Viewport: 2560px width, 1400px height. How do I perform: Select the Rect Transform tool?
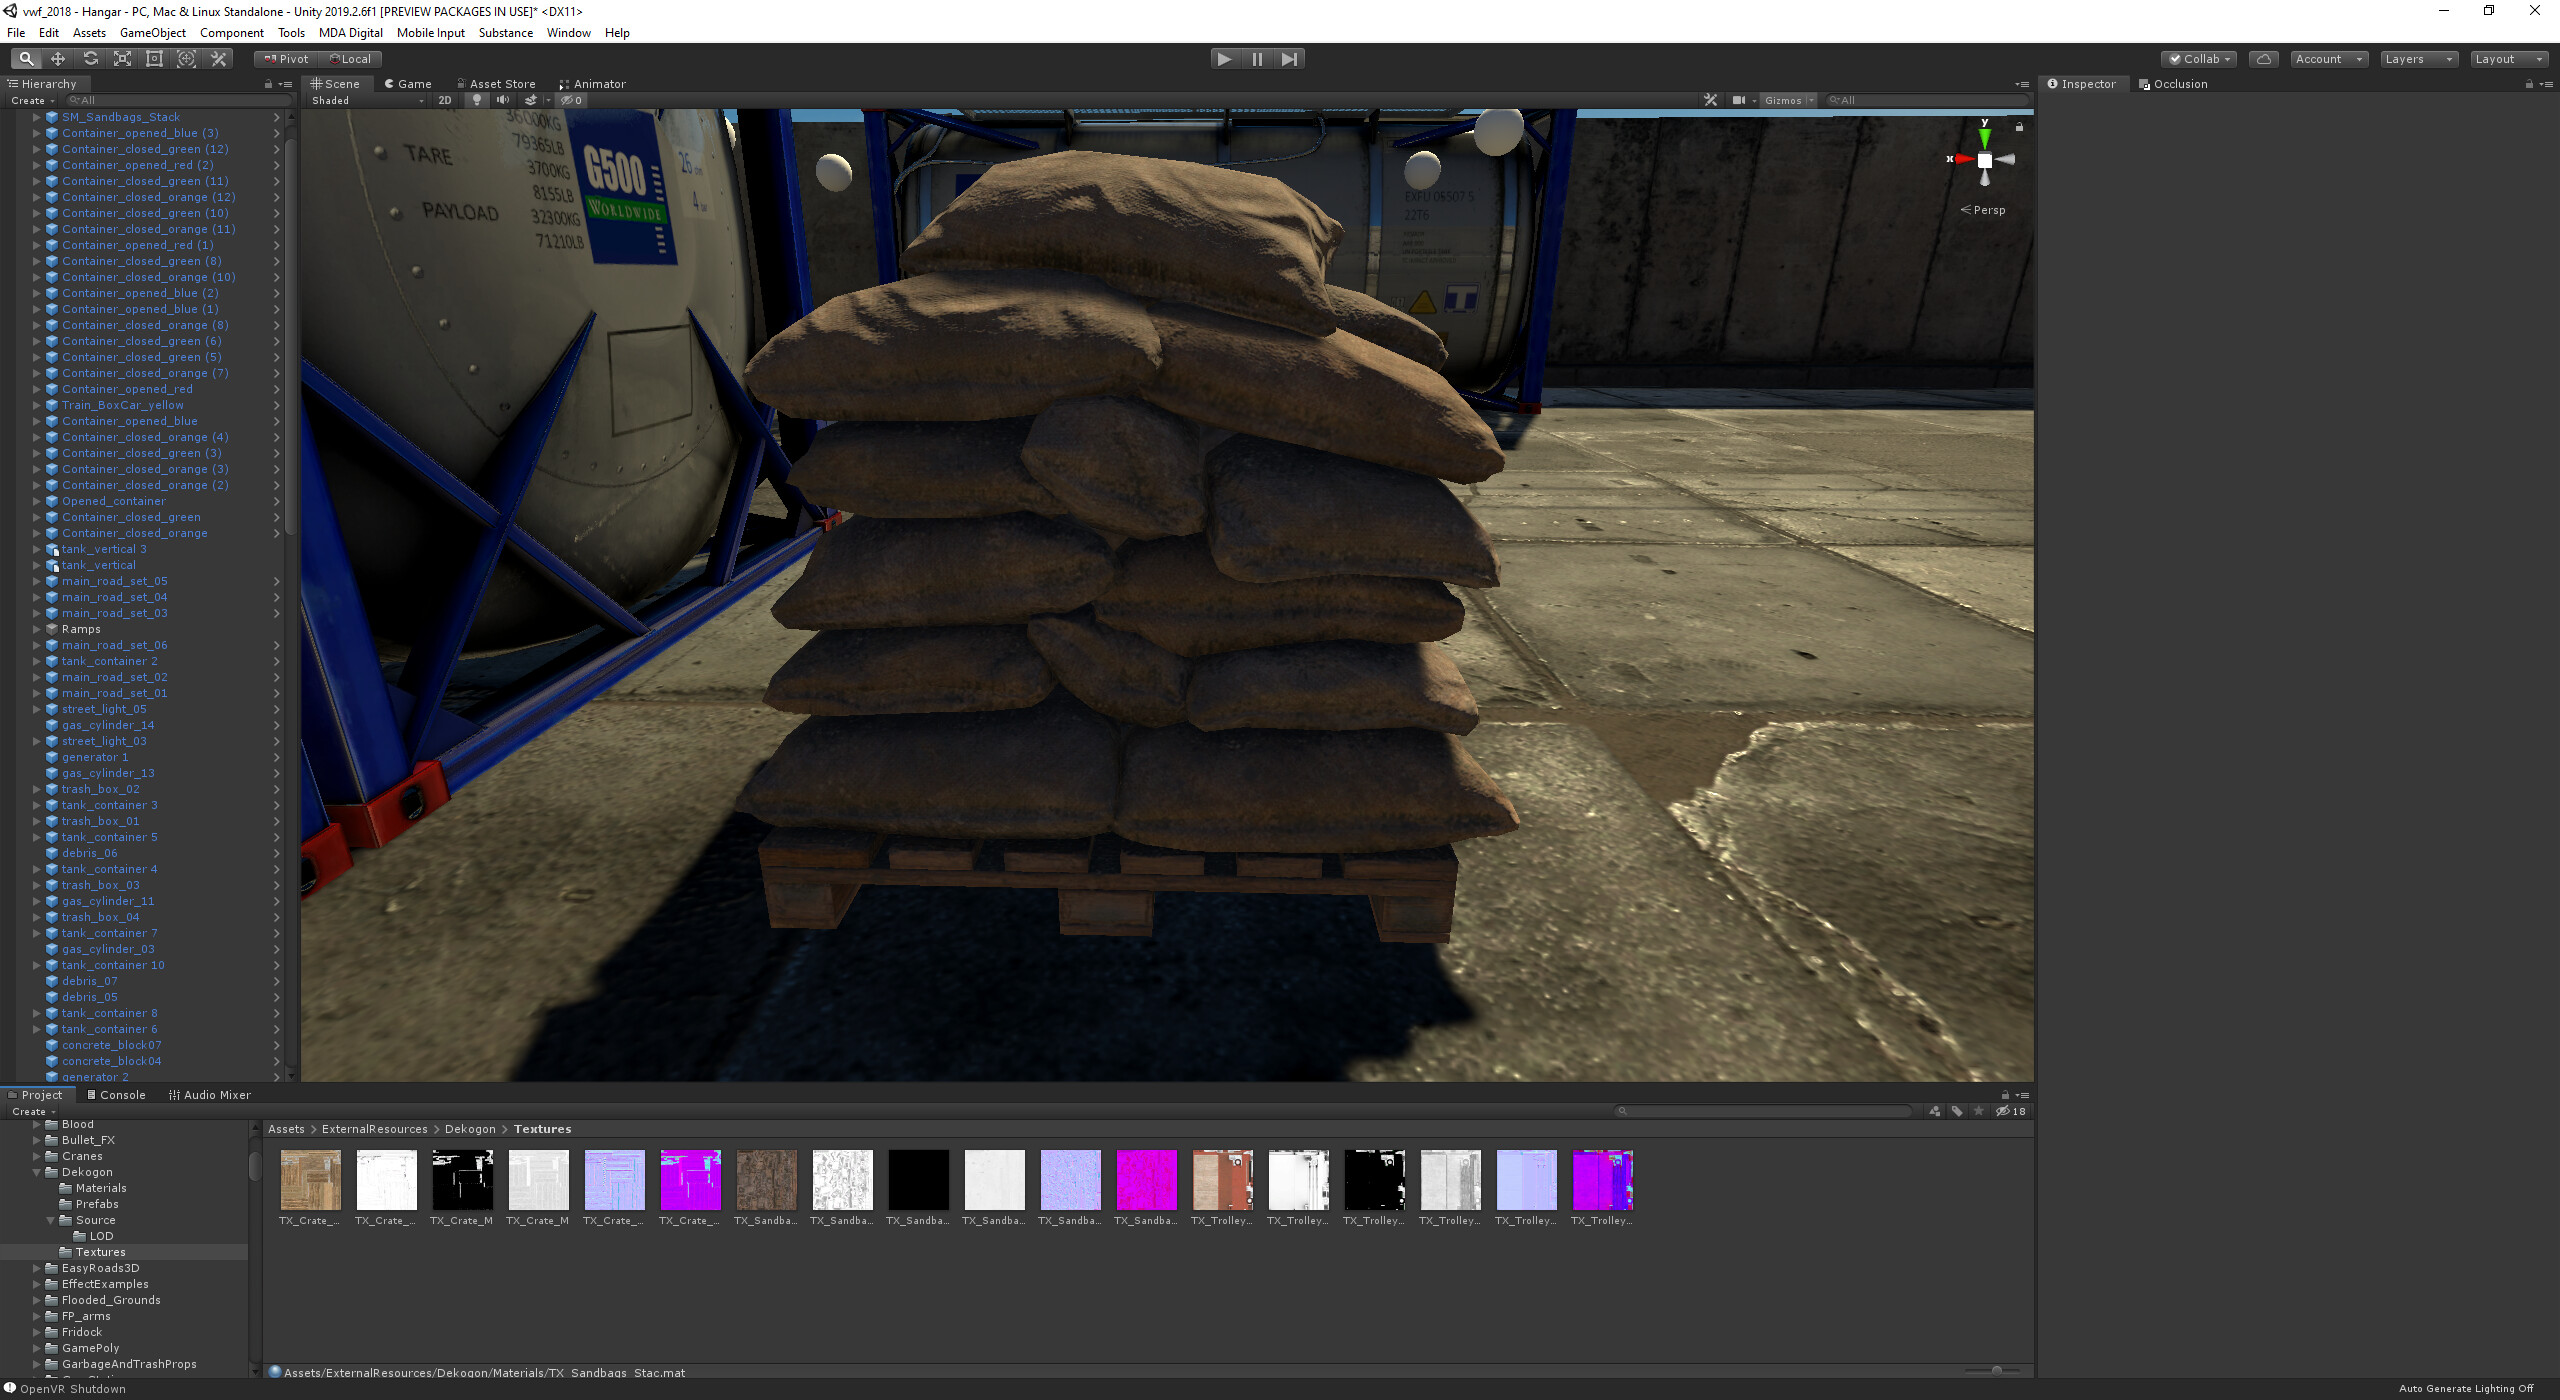coord(154,58)
